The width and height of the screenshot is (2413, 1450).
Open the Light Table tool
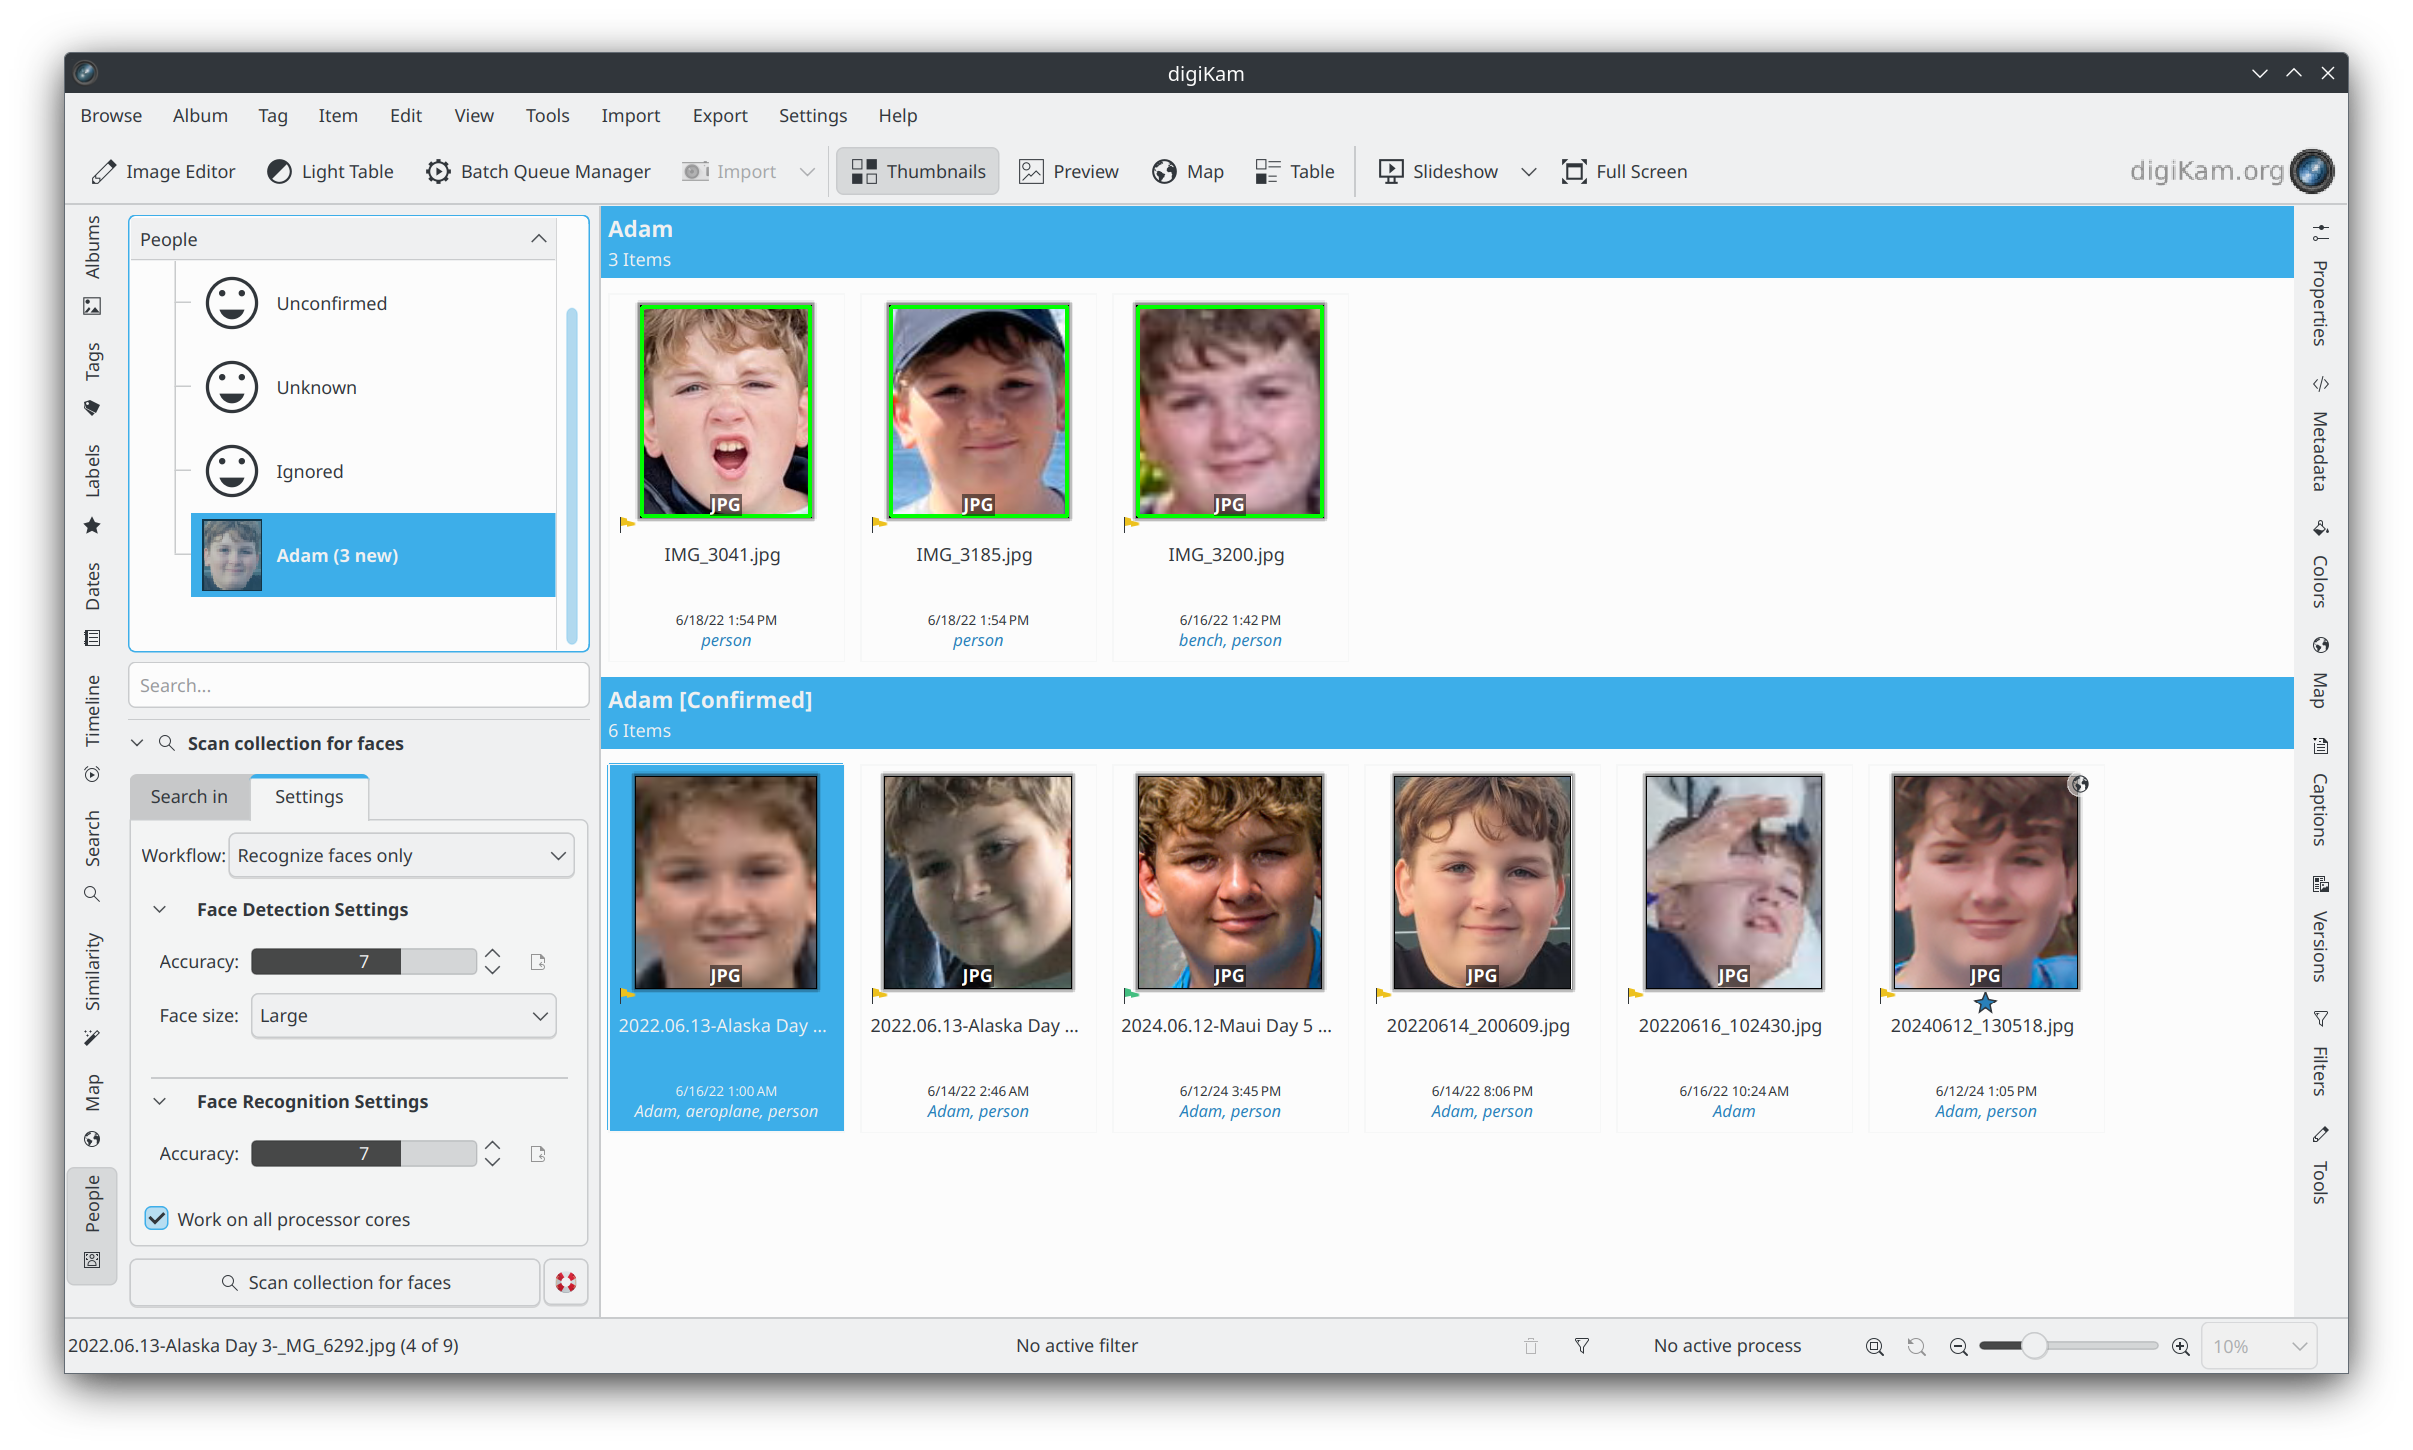click(x=331, y=171)
